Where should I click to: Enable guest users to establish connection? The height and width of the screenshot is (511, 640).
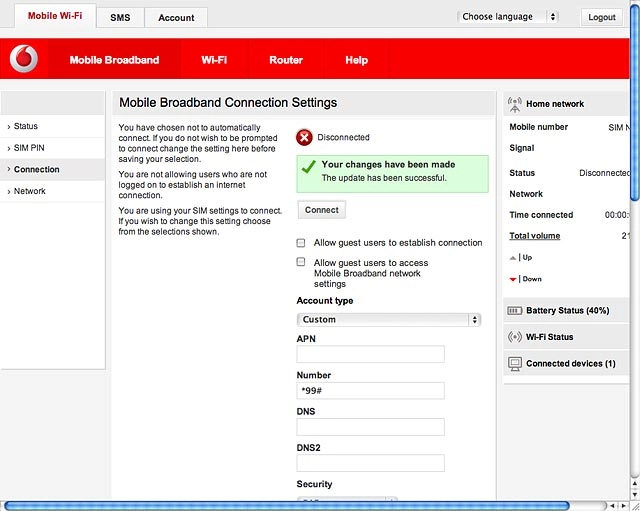(x=301, y=243)
